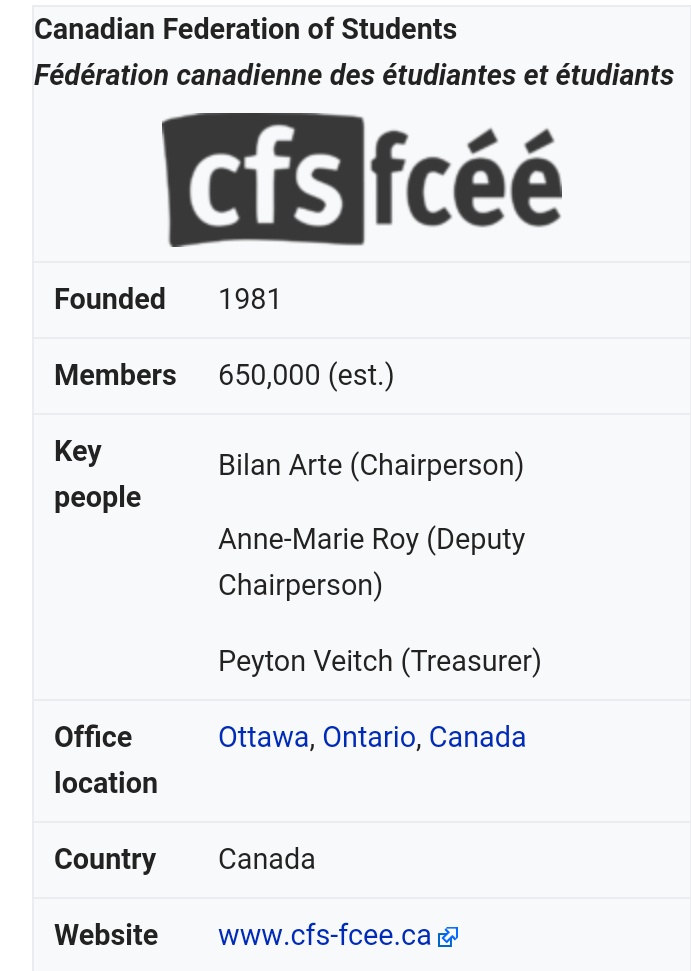Click the CFS FCÉÉ logo image
Screen dimensions: 691x971
pos(361,180)
